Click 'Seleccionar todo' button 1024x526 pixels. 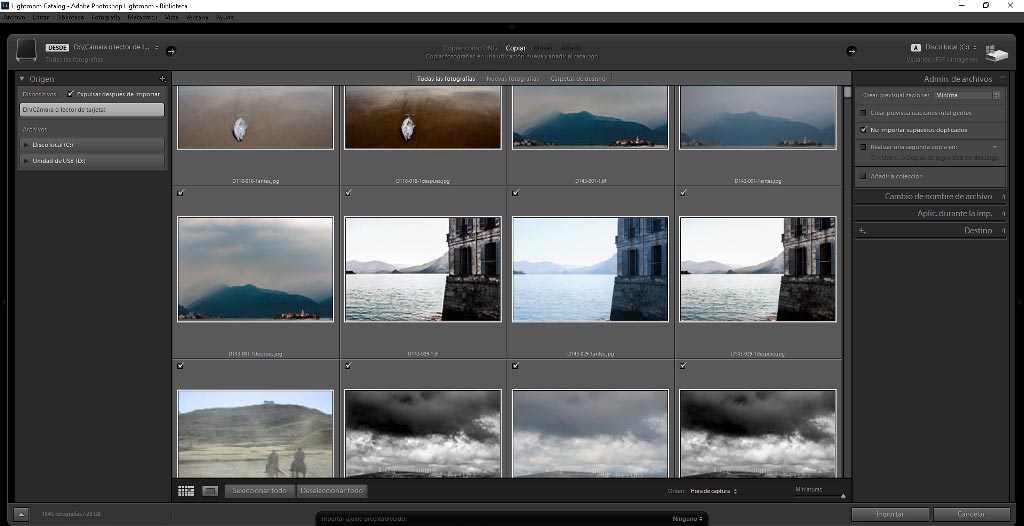[x=259, y=491]
